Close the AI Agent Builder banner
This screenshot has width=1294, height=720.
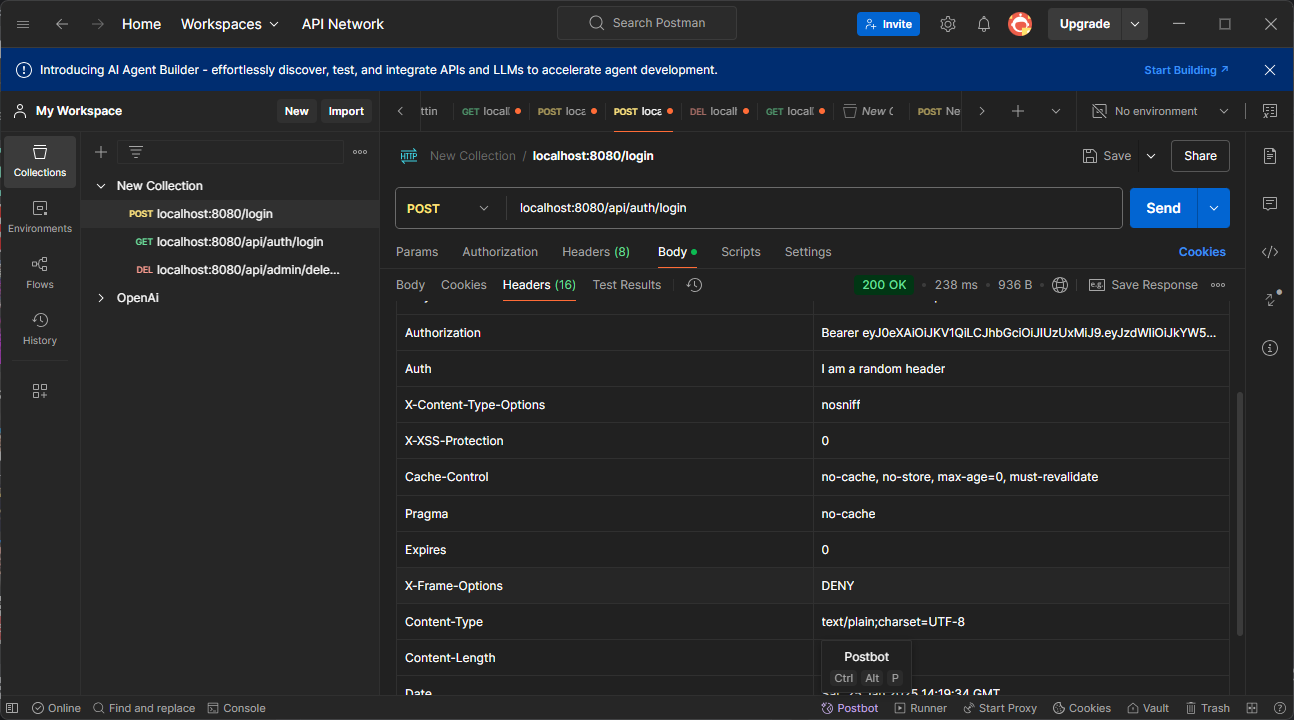(x=1270, y=70)
